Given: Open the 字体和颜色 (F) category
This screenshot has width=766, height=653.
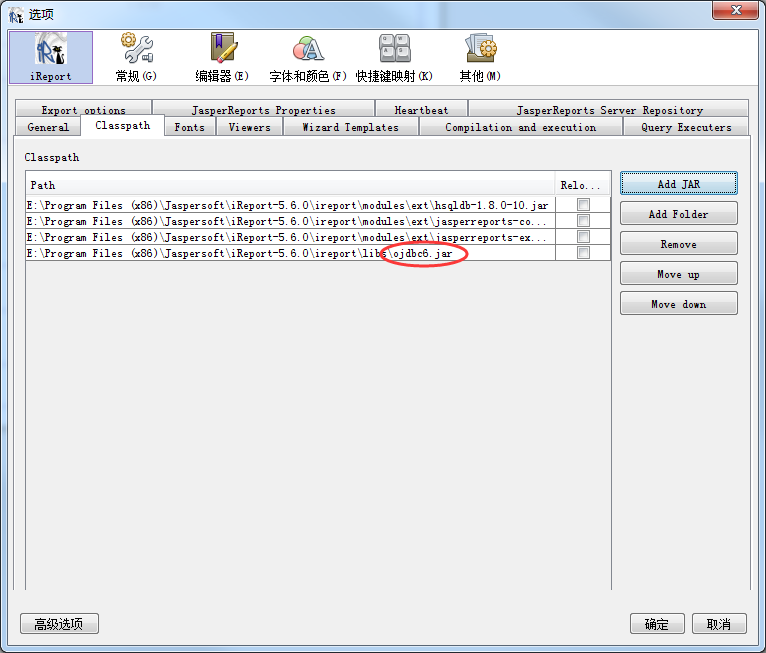Looking at the screenshot, I should [308, 57].
